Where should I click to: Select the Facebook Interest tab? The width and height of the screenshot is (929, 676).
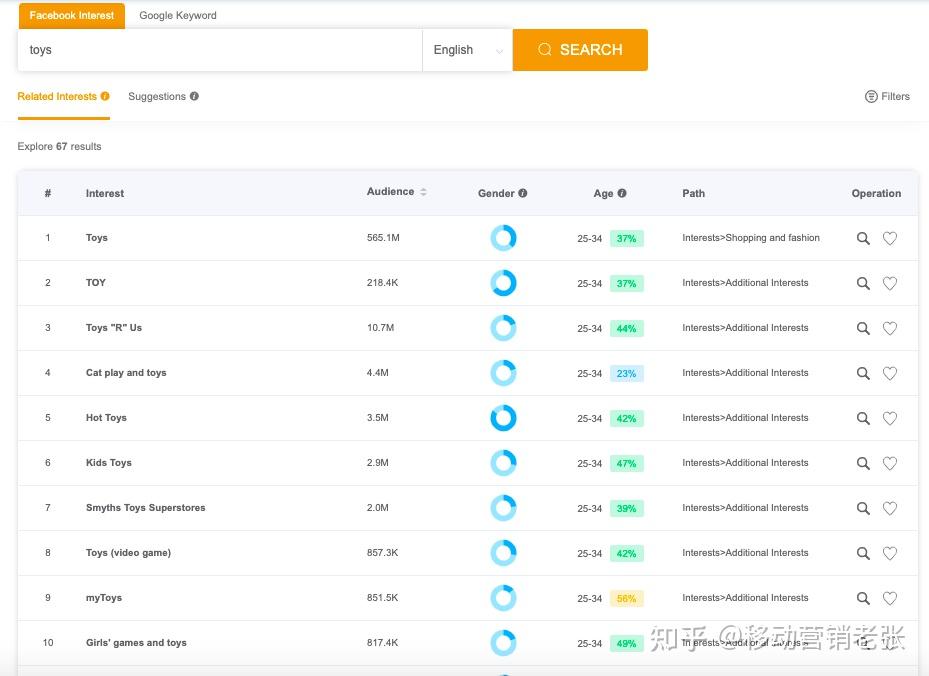coord(72,16)
